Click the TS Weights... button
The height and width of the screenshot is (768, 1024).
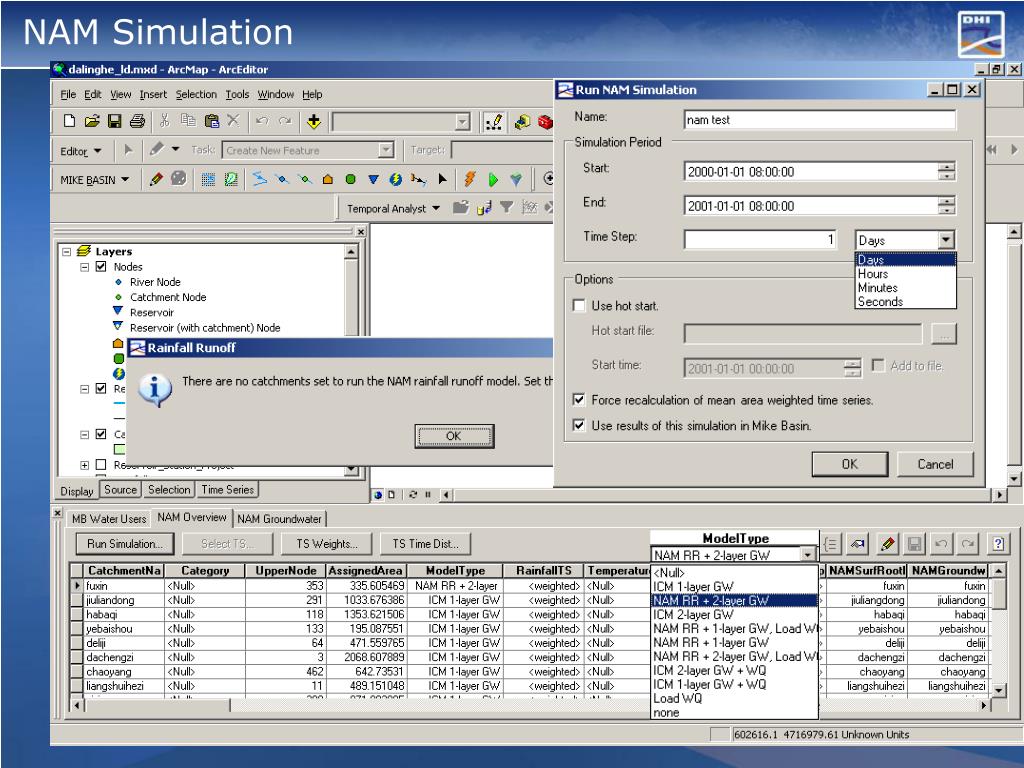pyautogui.click(x=327, y=543)
